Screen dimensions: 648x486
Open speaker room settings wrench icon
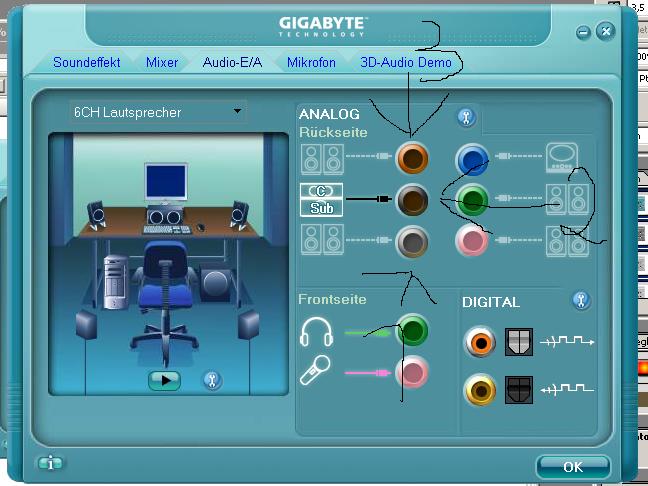pos(212,380)
